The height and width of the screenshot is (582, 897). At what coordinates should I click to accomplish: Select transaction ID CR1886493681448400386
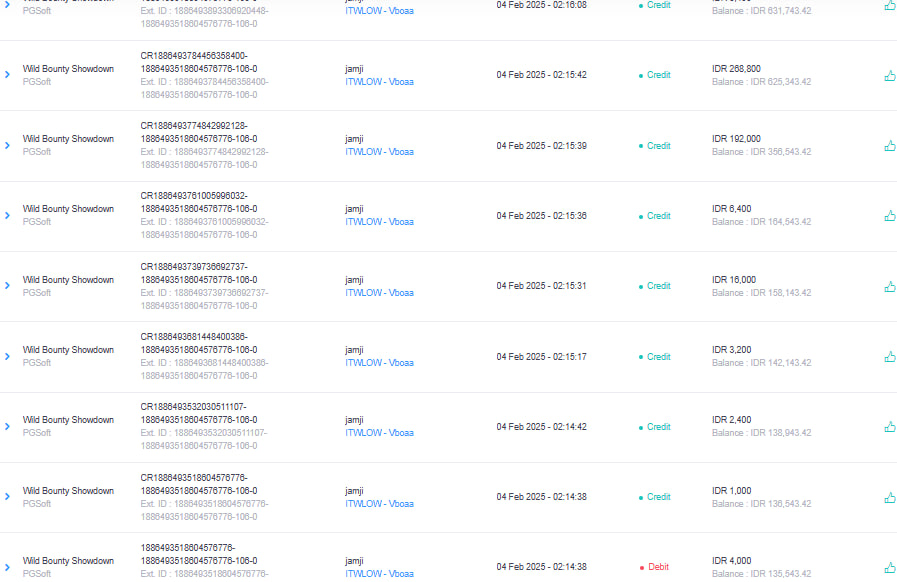tap(194, 336)
